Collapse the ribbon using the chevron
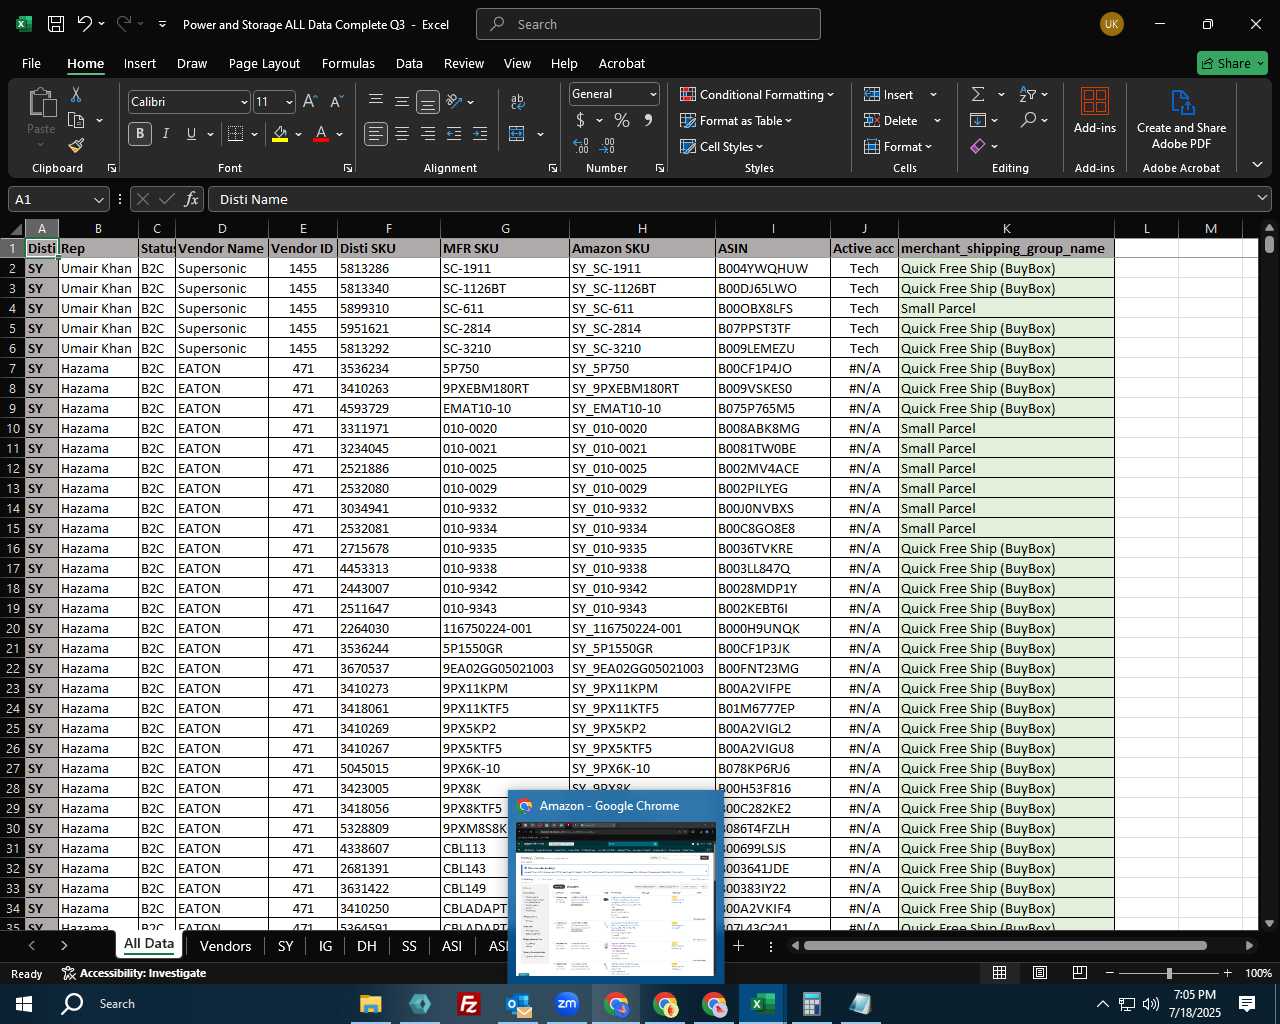Screen dimensions: 1280x1024 pos(1257,165)
